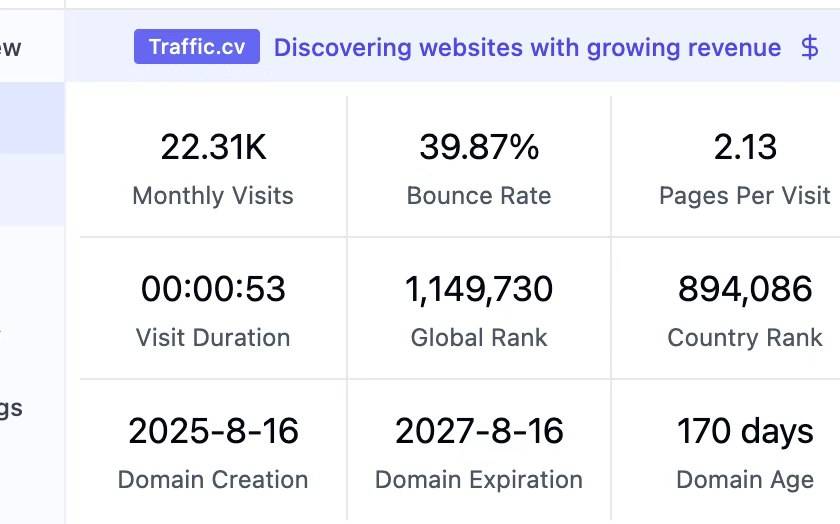
Task: Click the Domain Age label
Action: click(x=745, y=480)
